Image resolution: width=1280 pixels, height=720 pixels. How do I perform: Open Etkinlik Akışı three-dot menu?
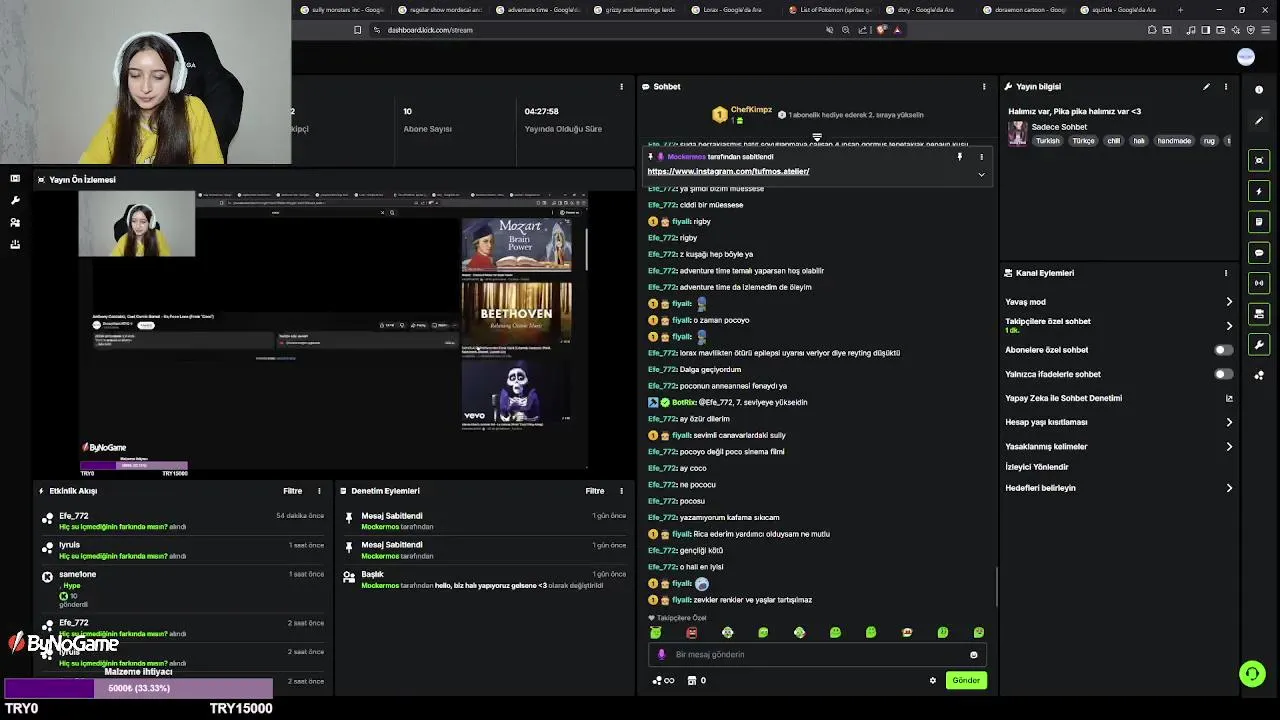tap(319, 491)
